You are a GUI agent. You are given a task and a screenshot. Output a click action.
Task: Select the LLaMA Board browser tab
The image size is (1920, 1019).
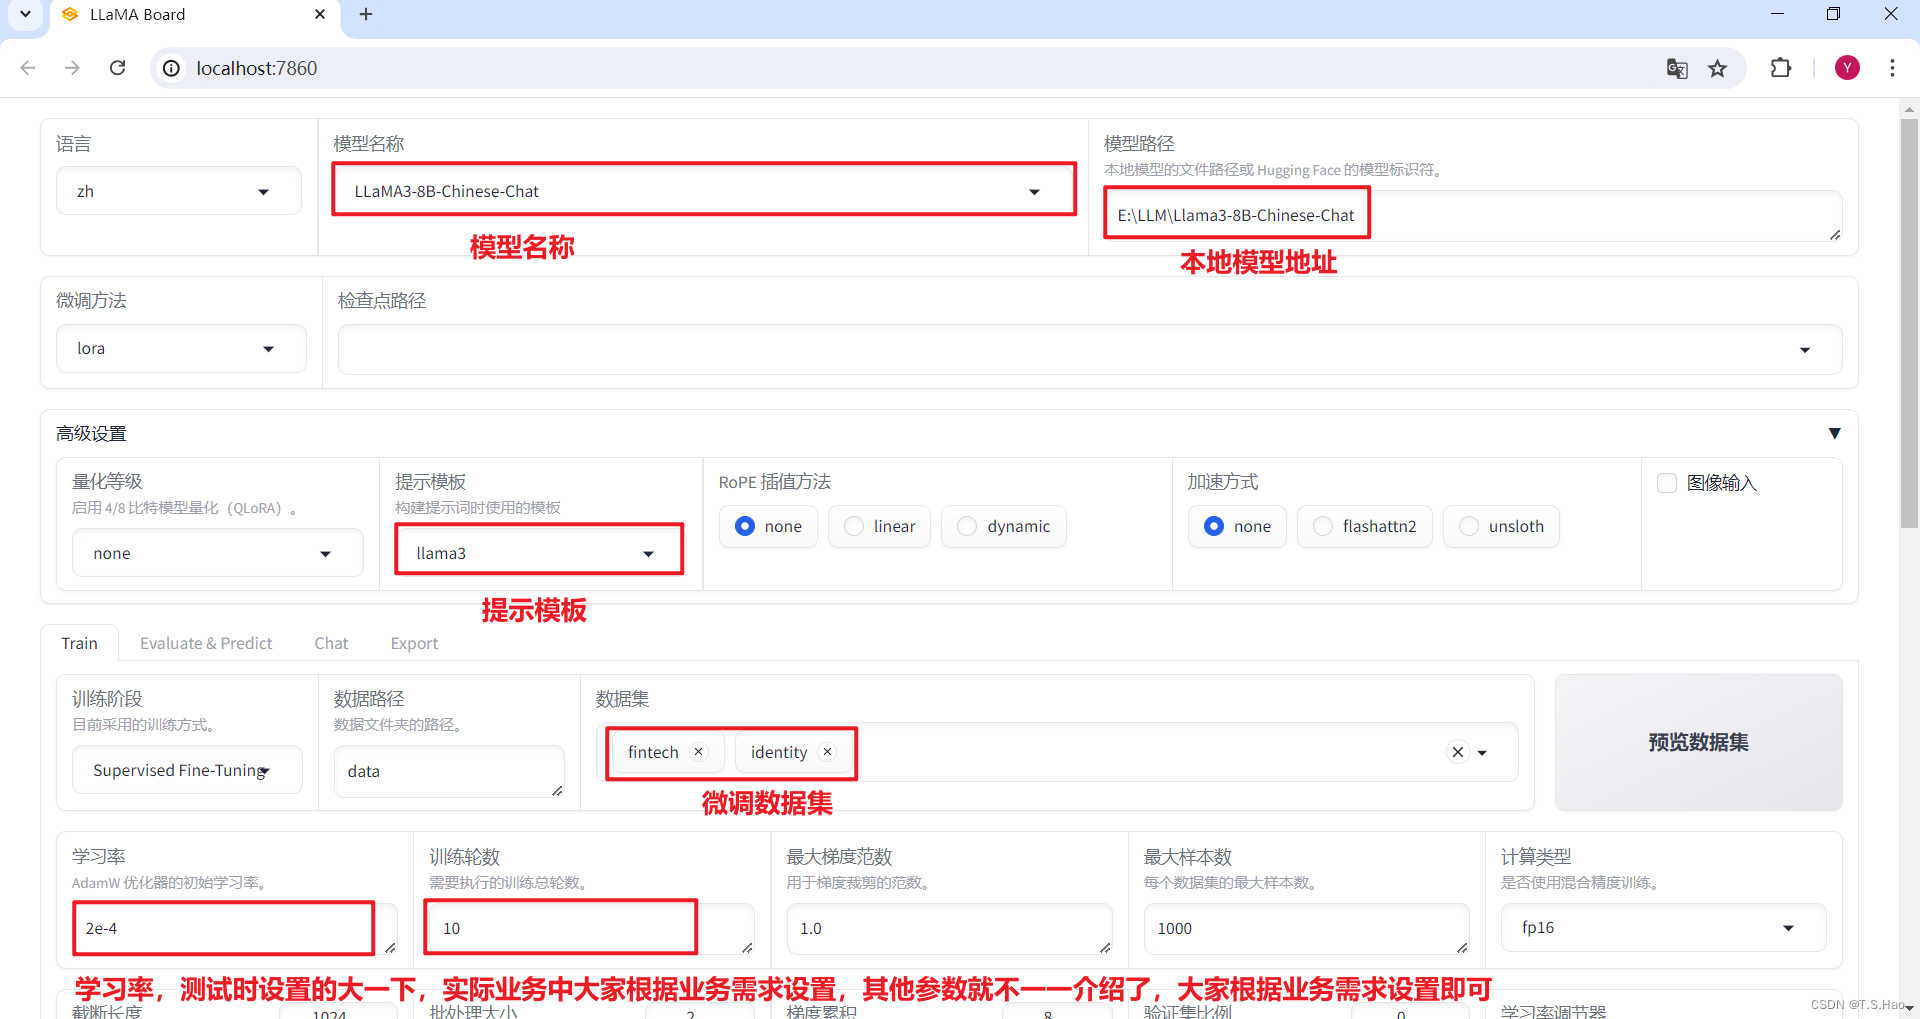(x=195, y=15)
